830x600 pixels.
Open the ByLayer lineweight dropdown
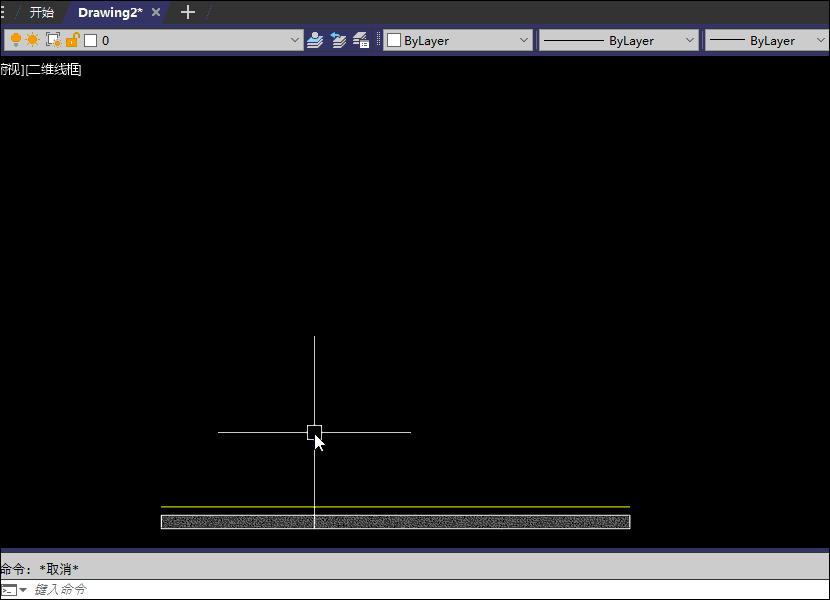point(820,41)
